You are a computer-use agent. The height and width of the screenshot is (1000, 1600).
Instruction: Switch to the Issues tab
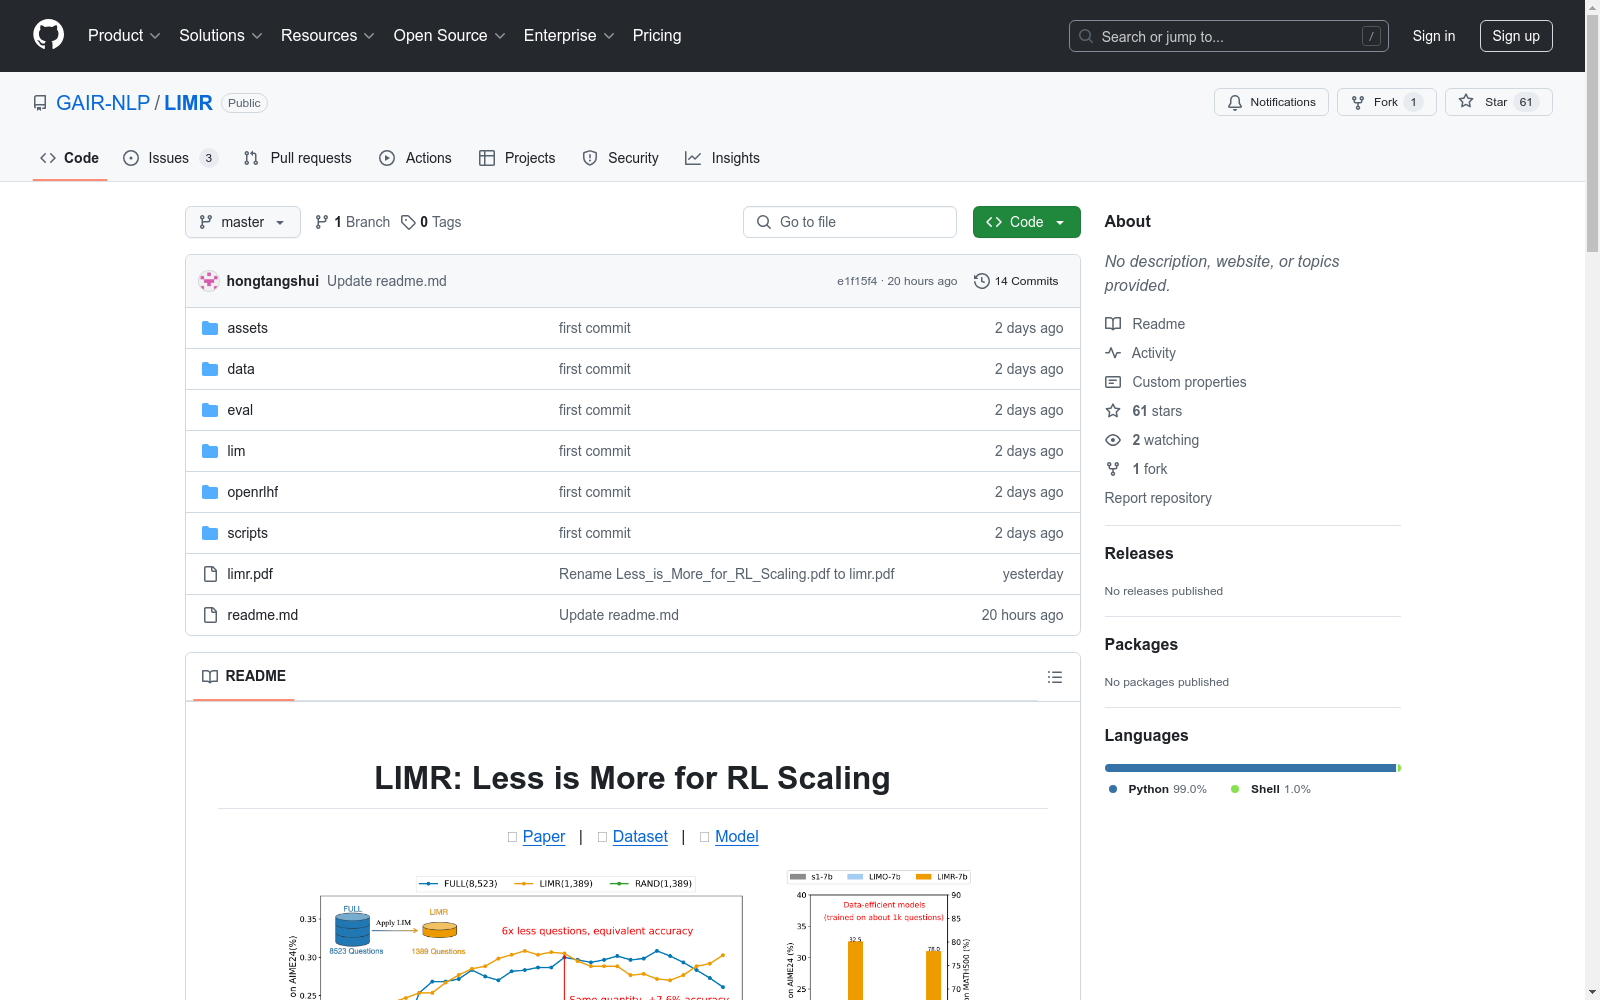point(170,158)
